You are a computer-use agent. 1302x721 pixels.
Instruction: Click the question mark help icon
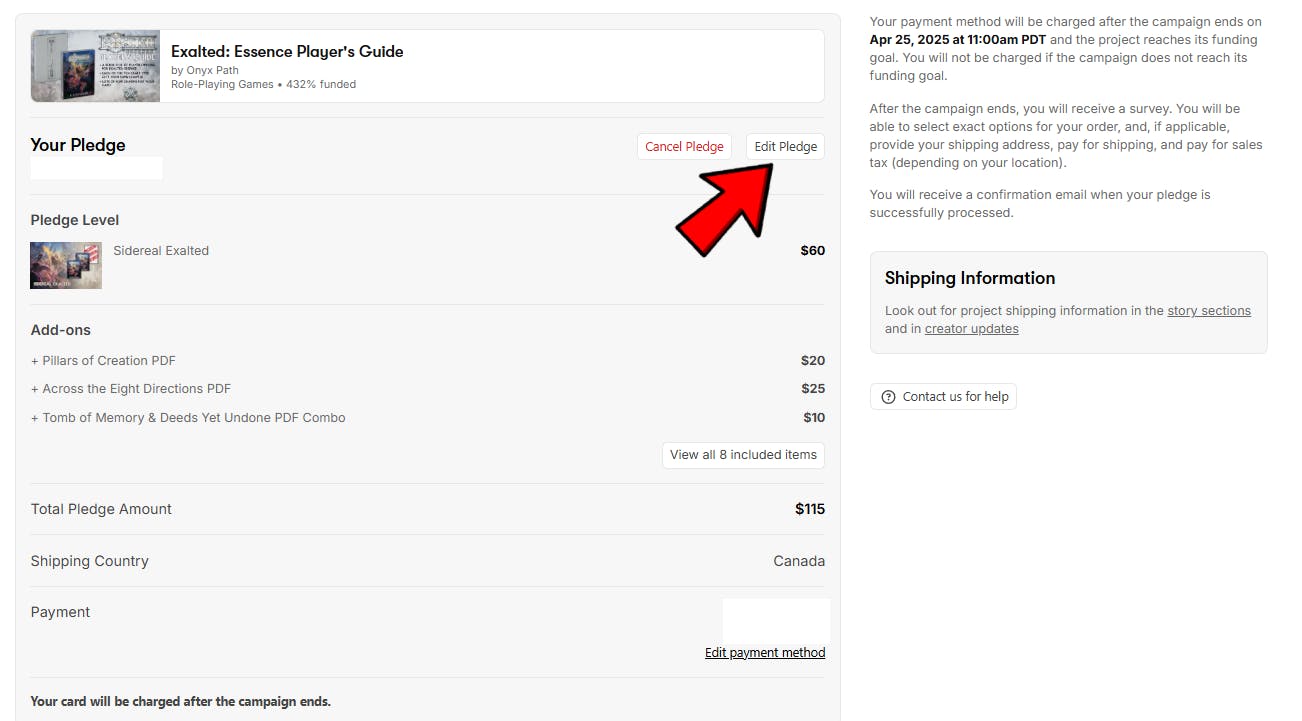(x=888, y=397)
